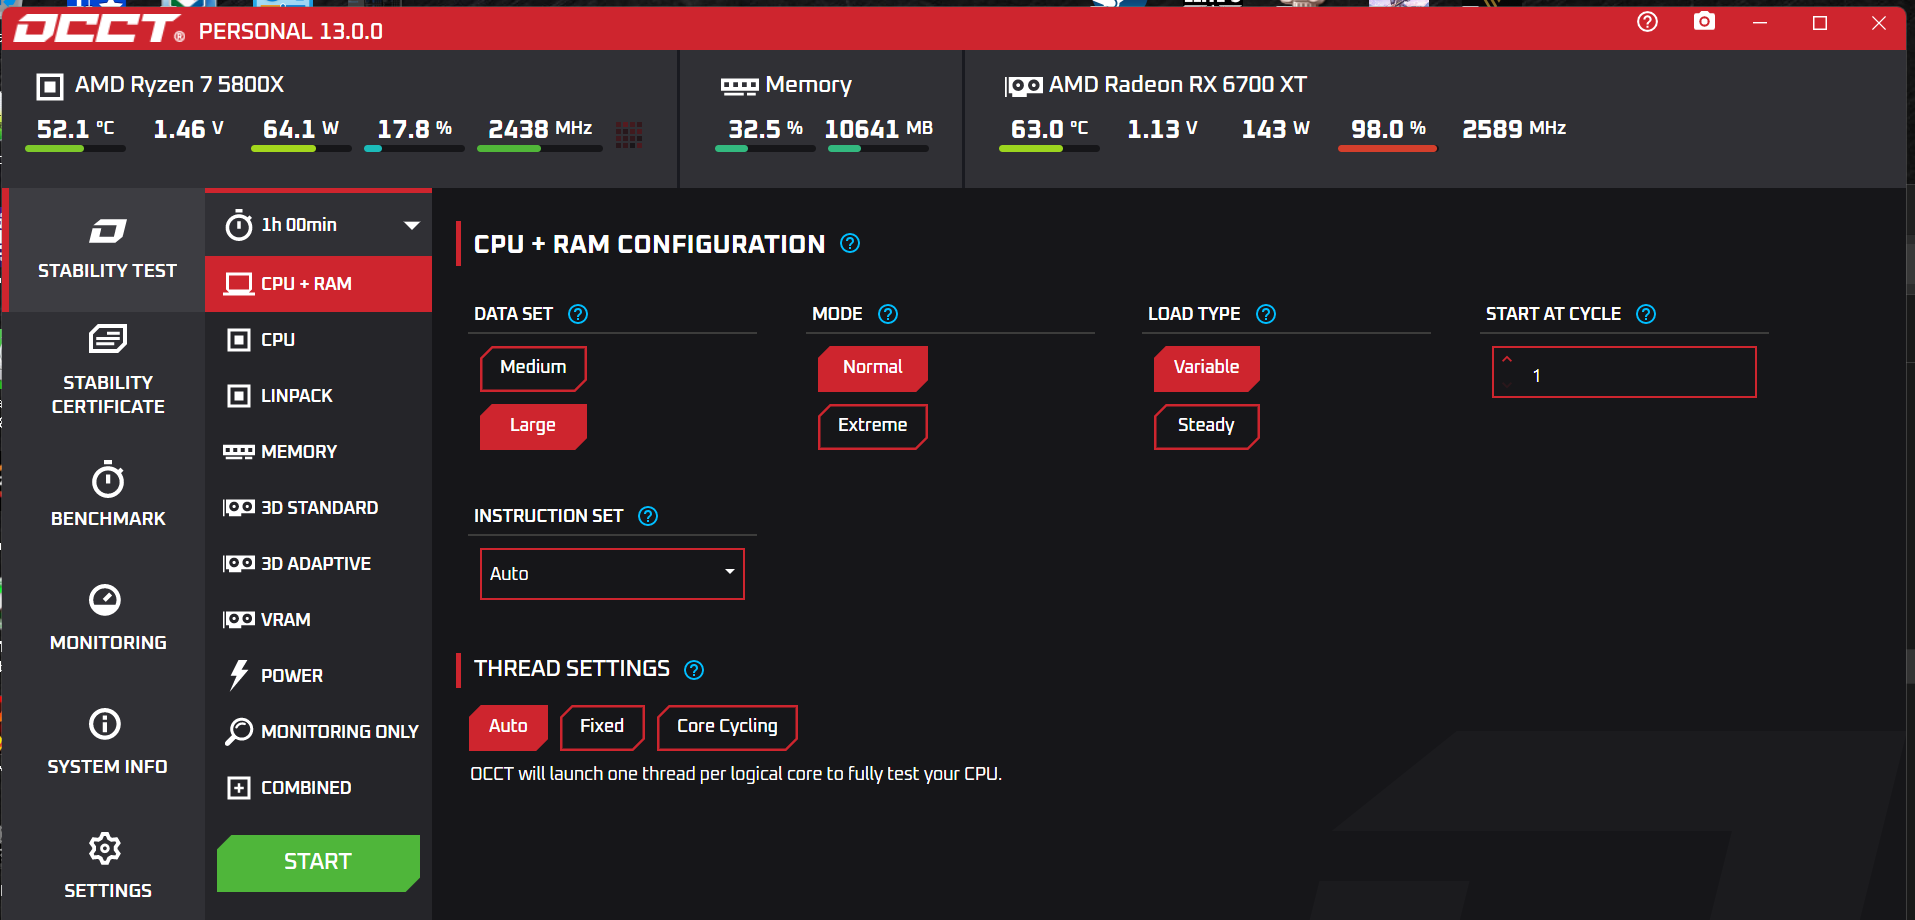Go to the Benchmark section
The width and height of the screenshot is (1915, 920).
tap(107, 494)
